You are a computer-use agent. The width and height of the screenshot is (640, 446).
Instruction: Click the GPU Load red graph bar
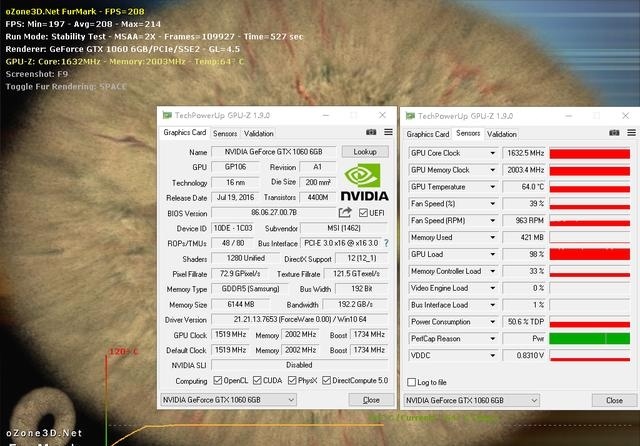(x=589, y=254)
